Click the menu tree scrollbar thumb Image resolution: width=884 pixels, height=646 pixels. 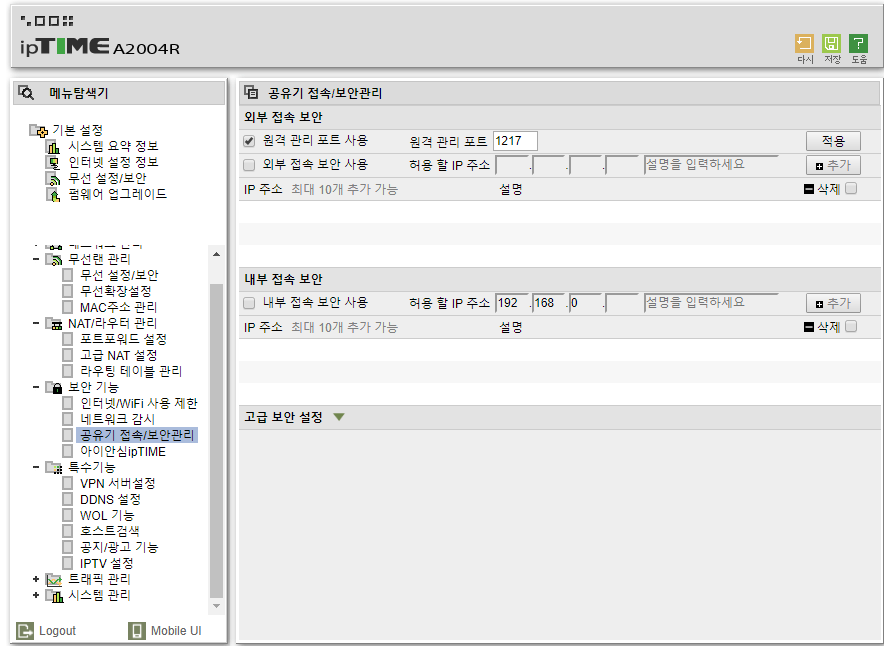pos(216,440)
